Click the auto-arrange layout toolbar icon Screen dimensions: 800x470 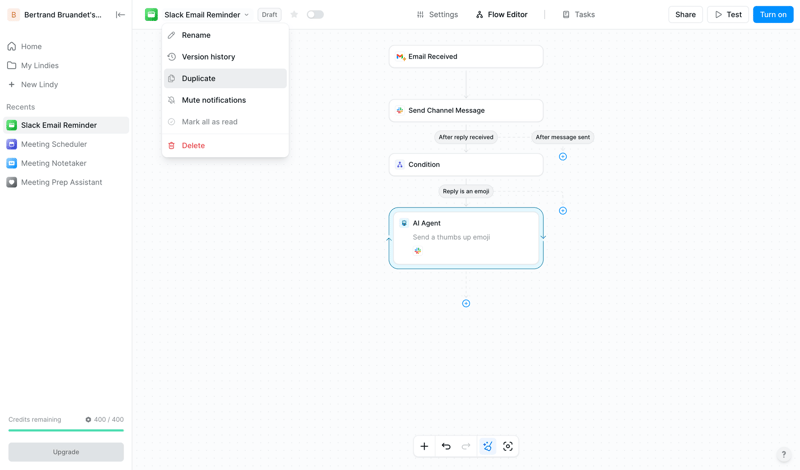click(x=488, y=447)
